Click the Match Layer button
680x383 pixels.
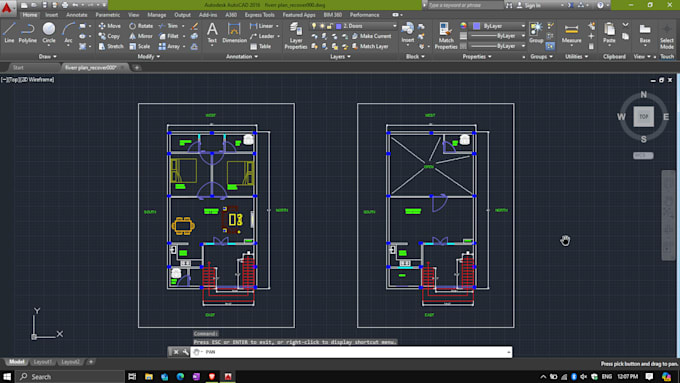pos(370,46)
